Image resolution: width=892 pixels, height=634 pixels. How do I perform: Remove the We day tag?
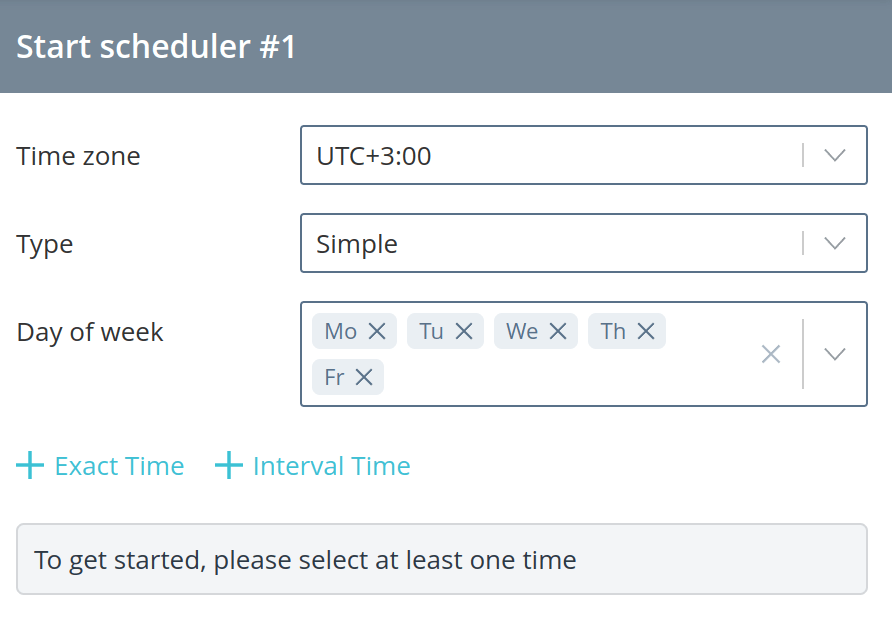coord(558,331)
